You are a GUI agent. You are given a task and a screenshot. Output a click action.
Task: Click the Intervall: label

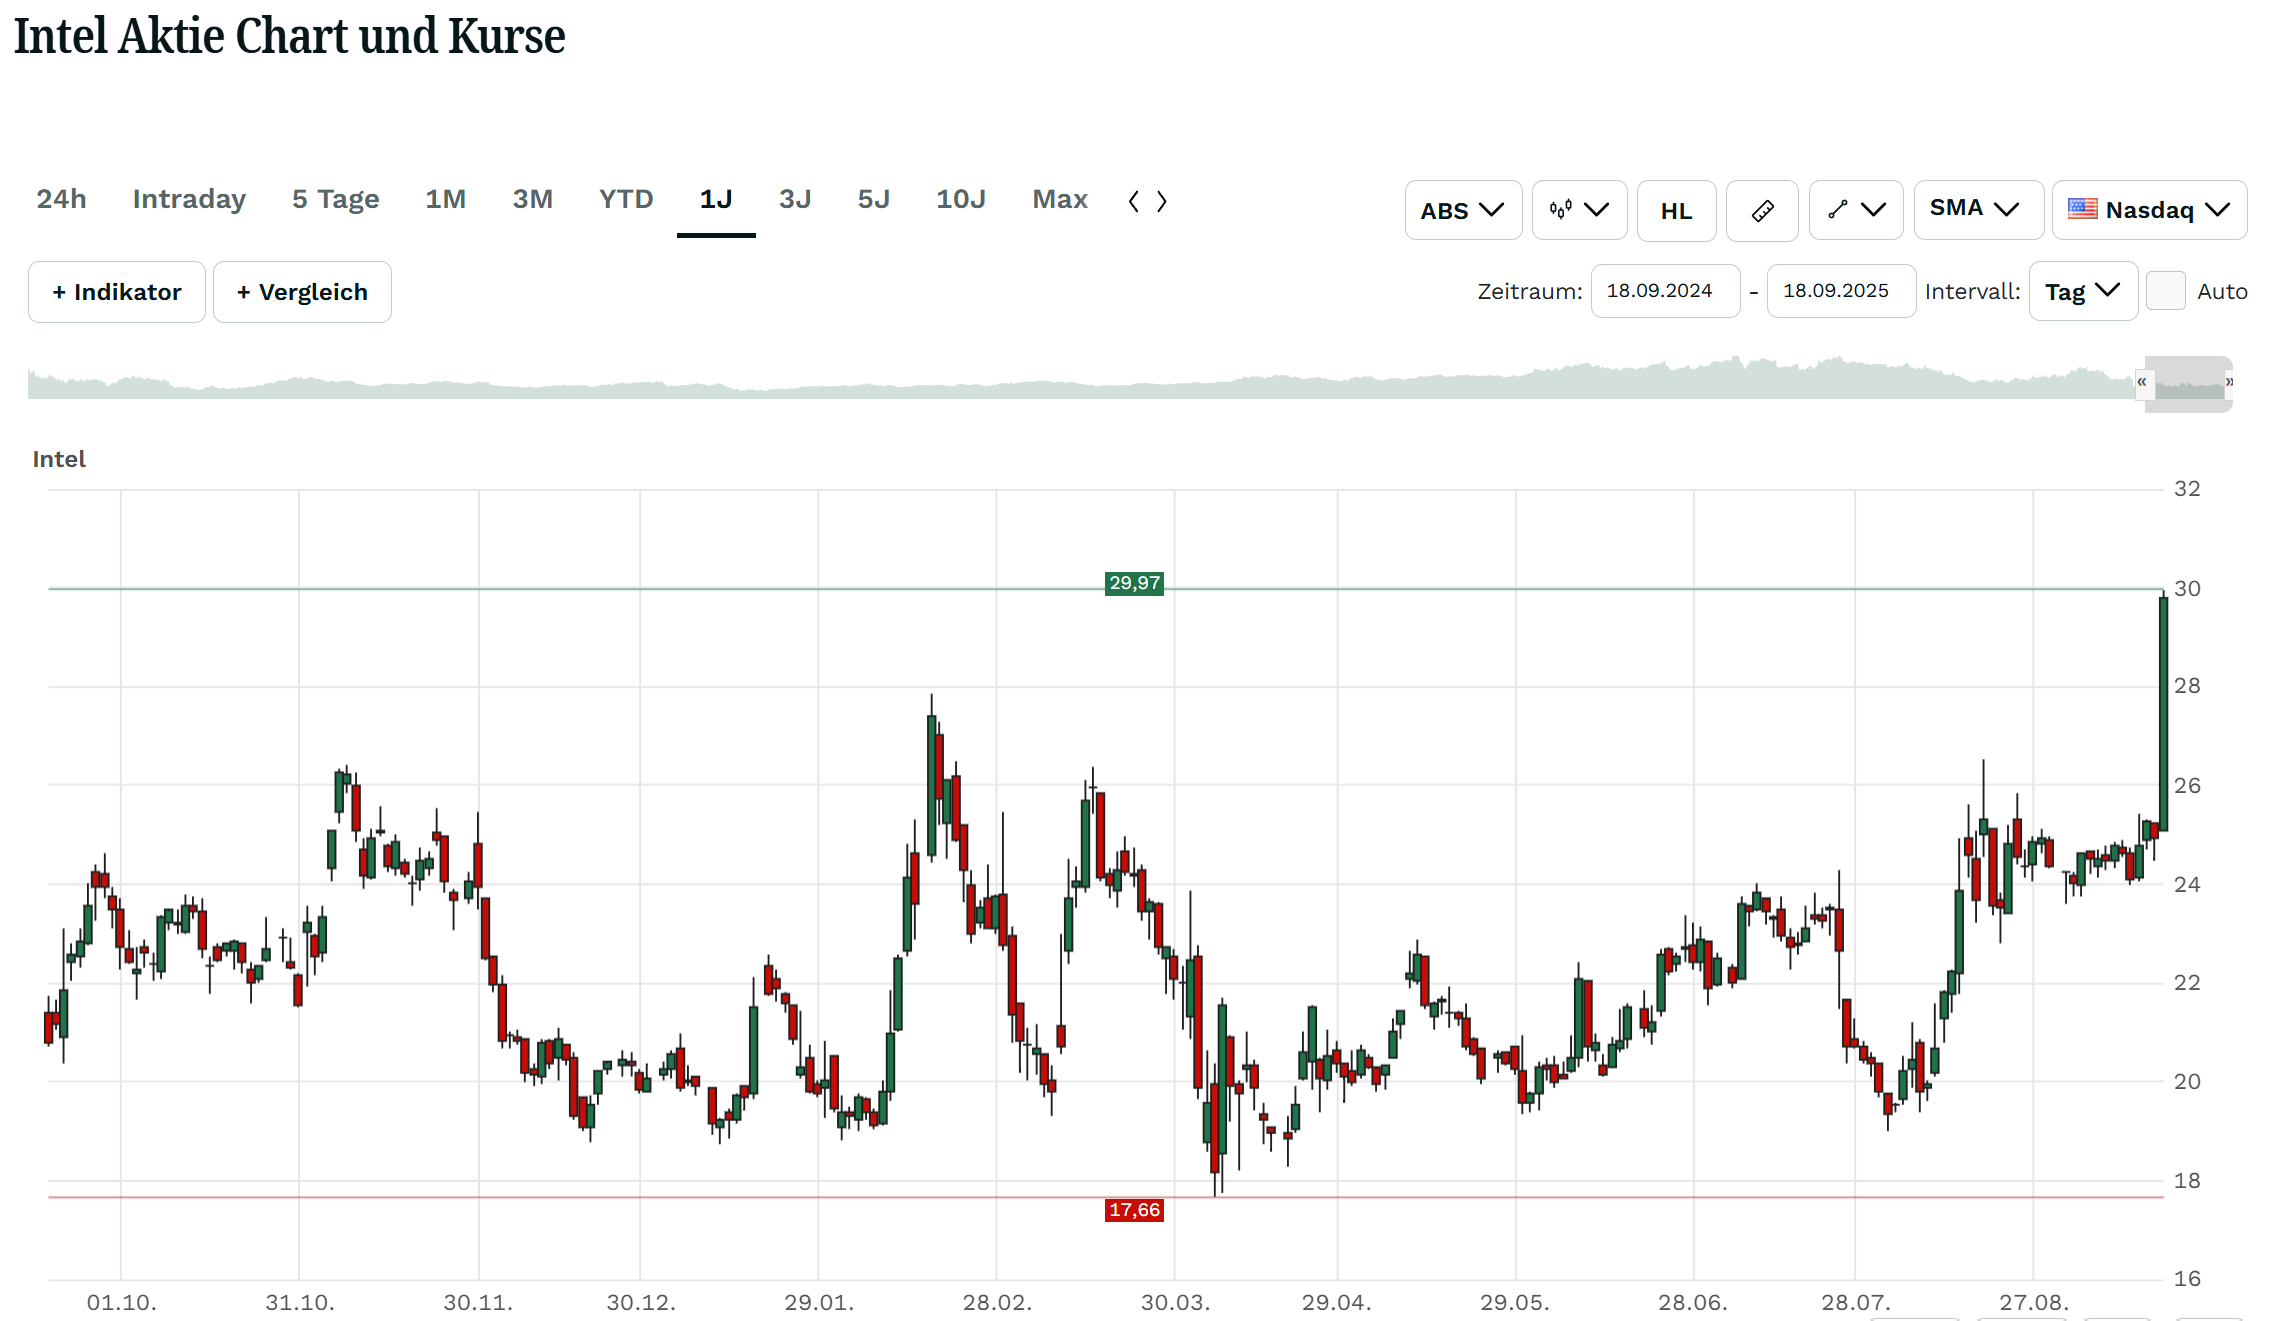[x=1972, y=292]
